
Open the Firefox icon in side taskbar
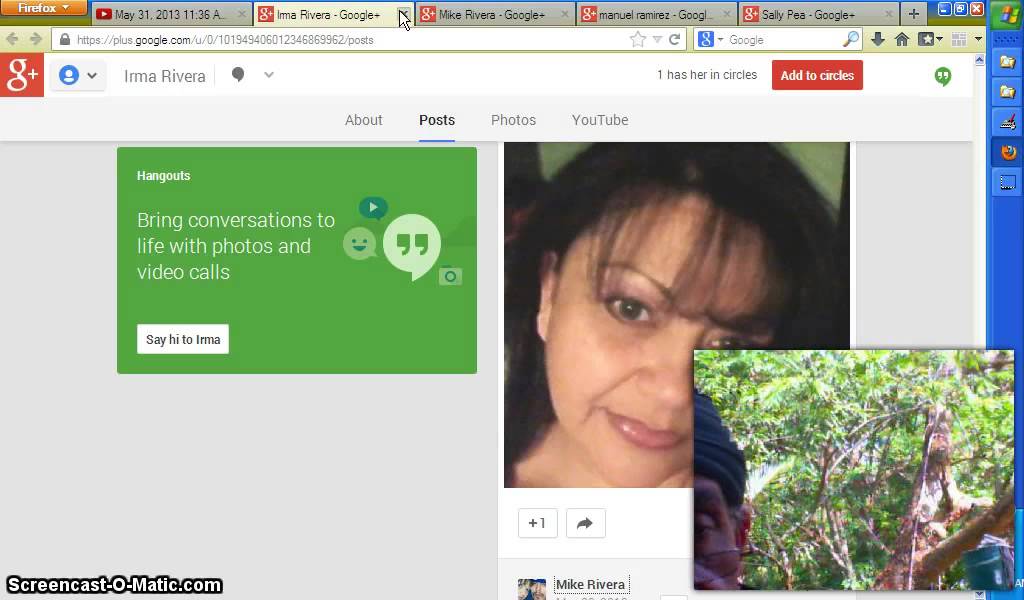1007,152
